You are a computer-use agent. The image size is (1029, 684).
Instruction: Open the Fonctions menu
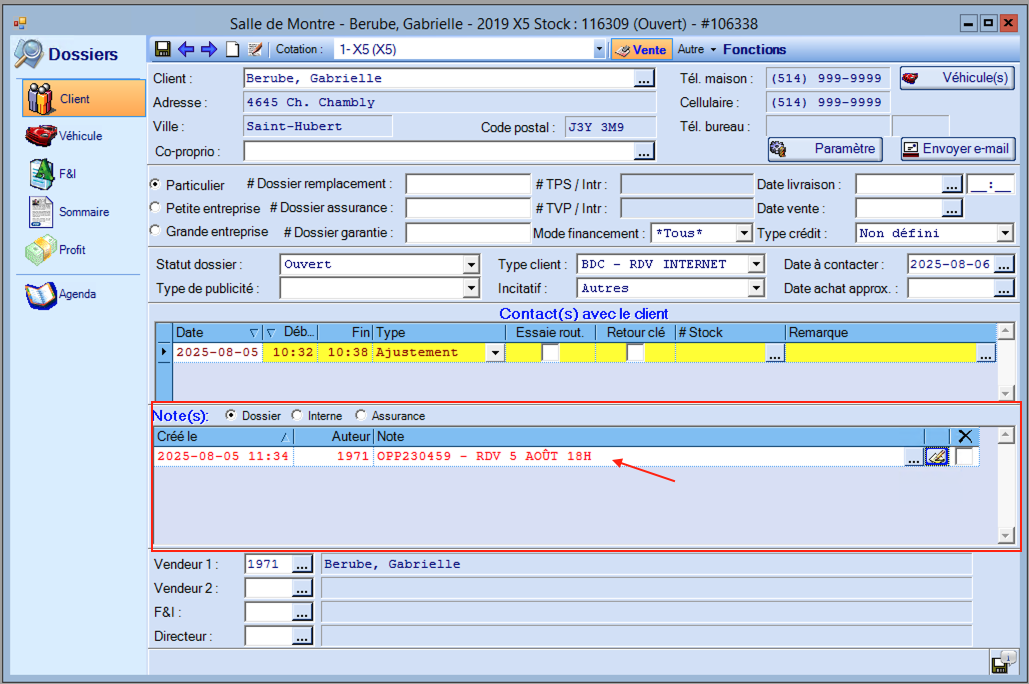754,49
